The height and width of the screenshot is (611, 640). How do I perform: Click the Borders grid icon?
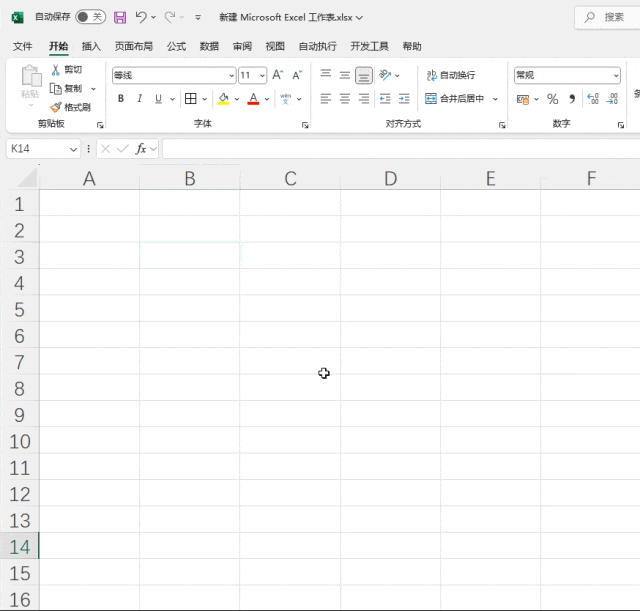click(x=191, y=98)
